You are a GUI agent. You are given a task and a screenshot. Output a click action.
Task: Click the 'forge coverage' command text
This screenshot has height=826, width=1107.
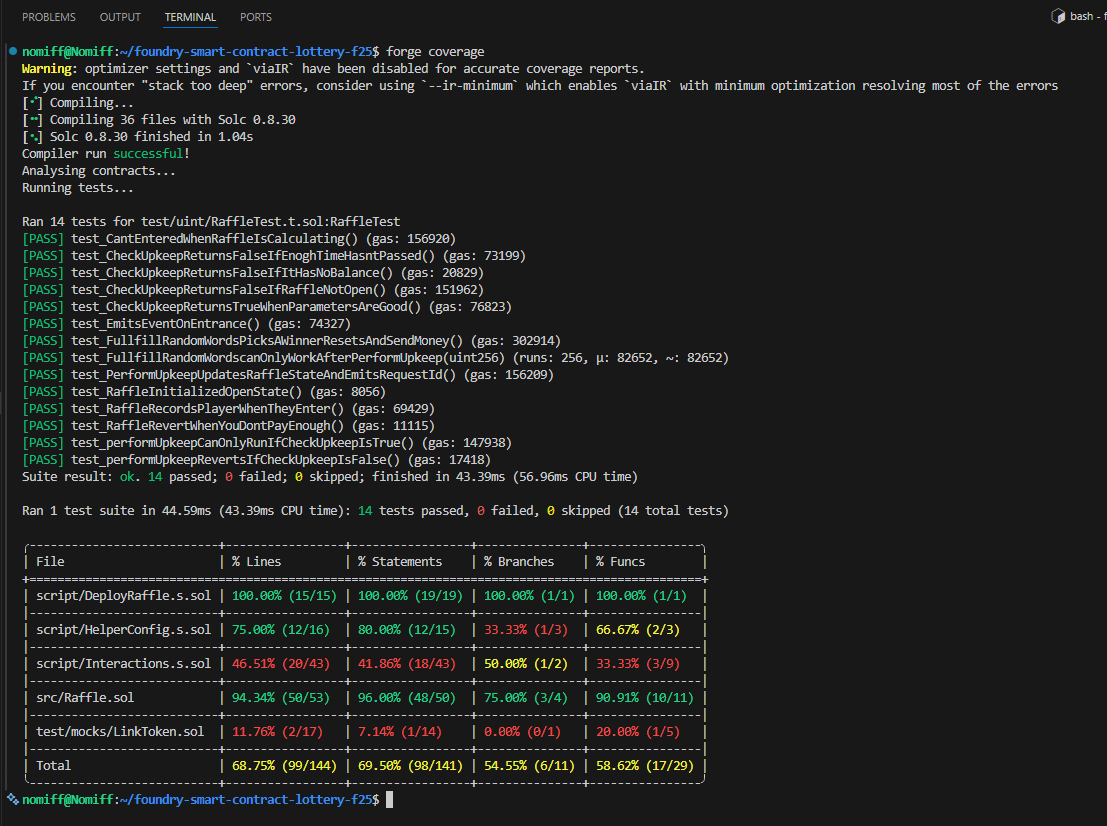tap(435, 52)
